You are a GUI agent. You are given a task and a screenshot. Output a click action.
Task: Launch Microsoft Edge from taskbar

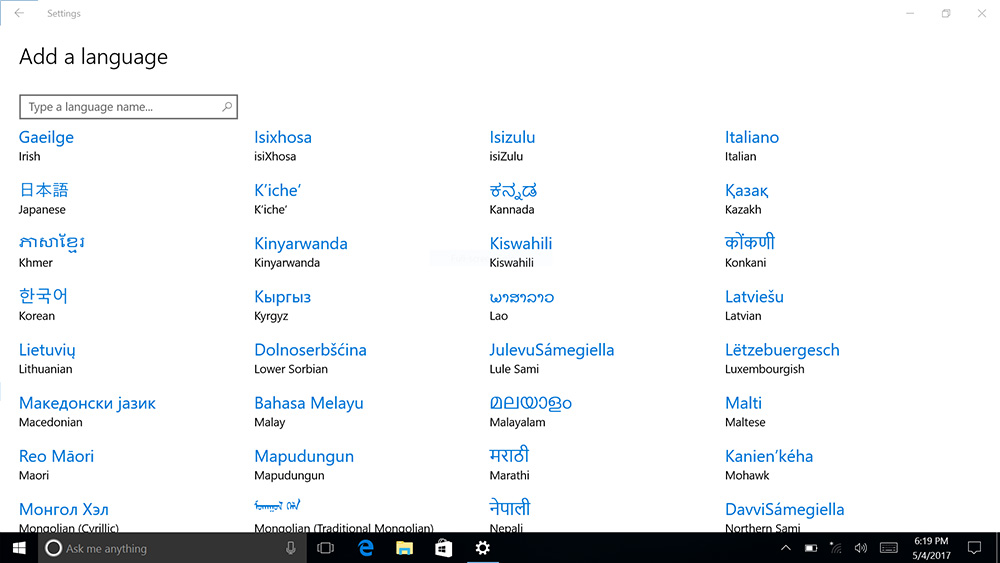(x=366, y=548)
